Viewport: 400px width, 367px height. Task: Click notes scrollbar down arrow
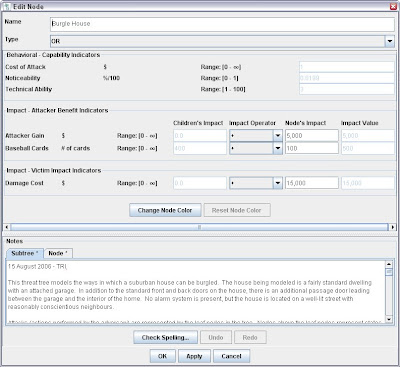click(x=389, y=320)
